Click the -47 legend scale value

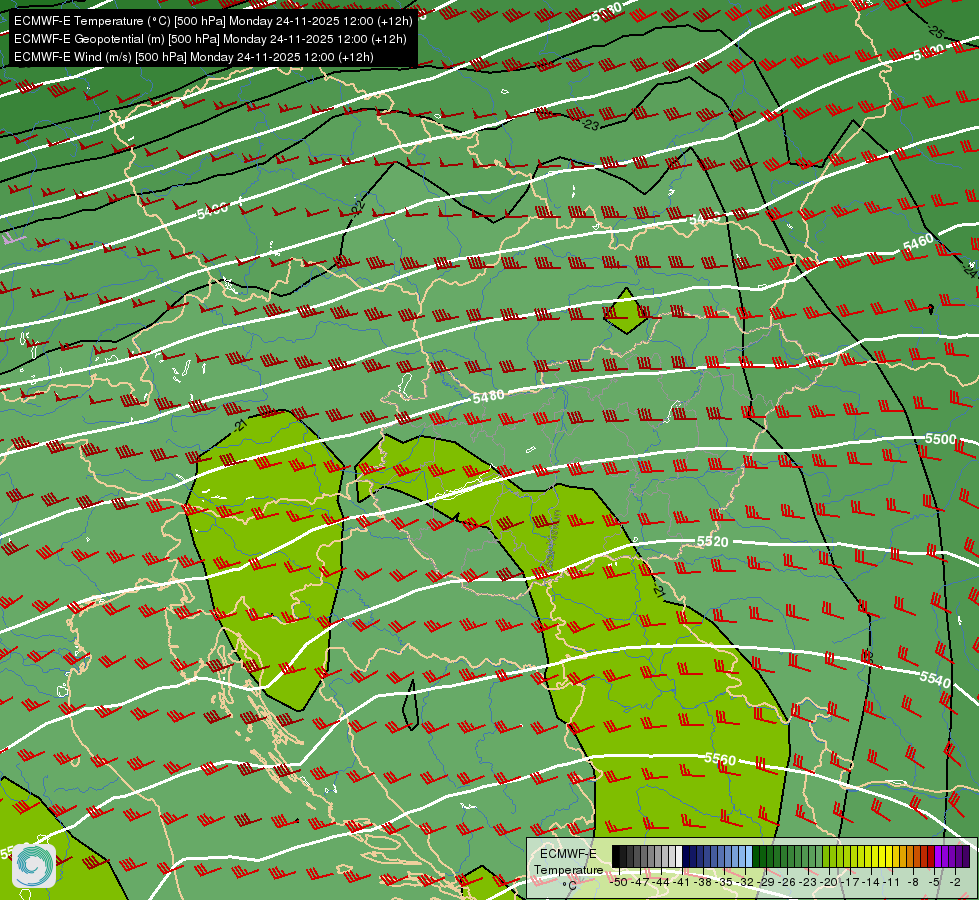(641, 883)
